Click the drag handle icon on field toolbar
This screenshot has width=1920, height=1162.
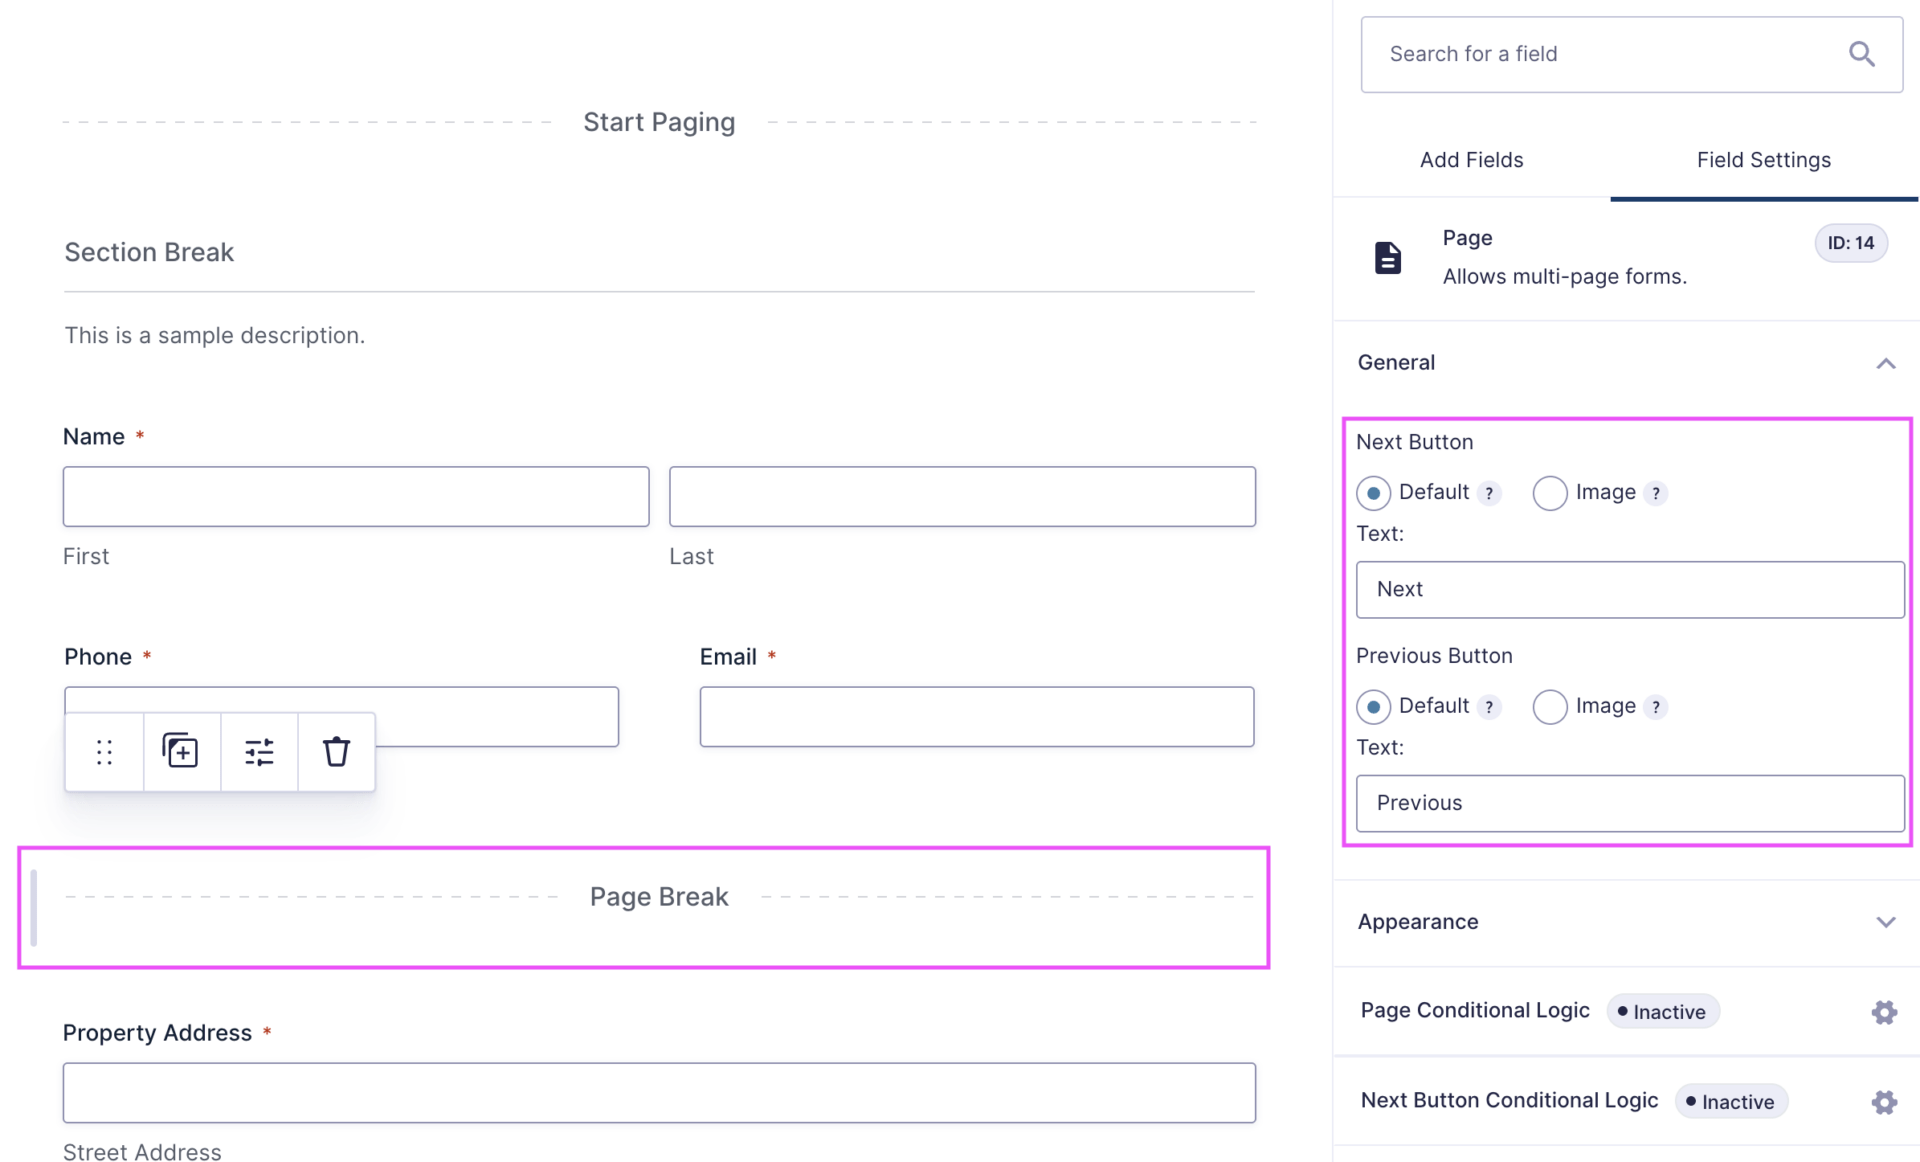click(x=104, y=751)
